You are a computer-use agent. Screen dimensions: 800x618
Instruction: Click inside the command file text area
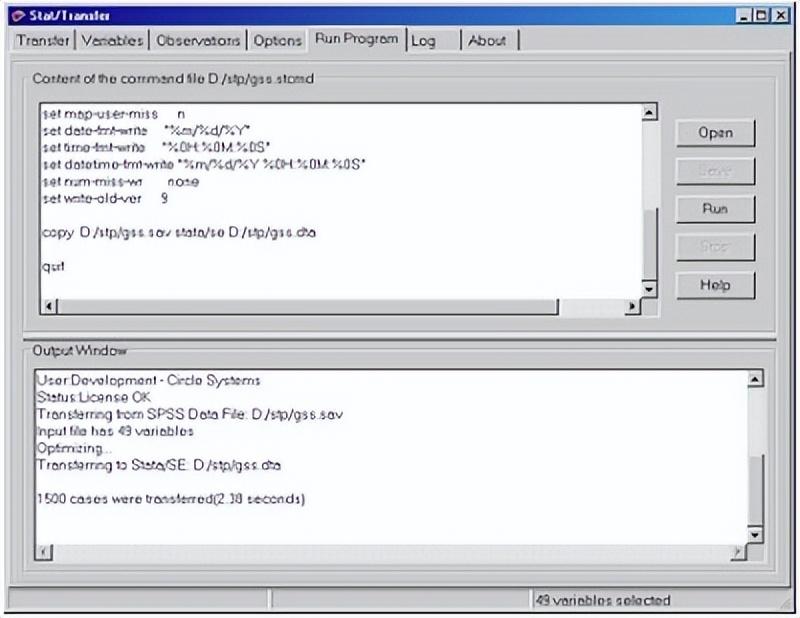[x=341, y=201]
